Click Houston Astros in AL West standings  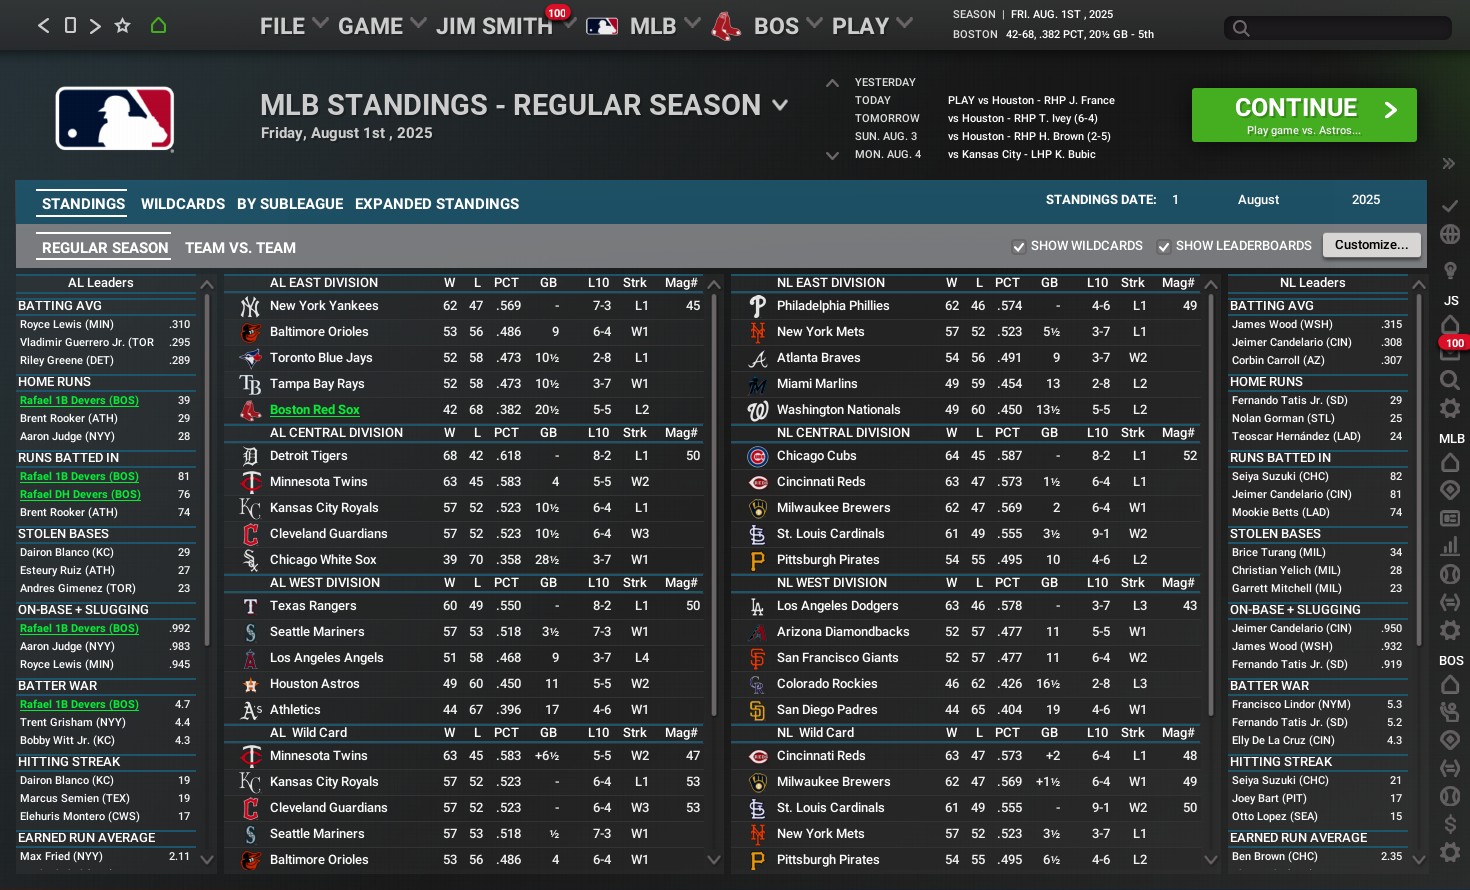tap(314, 684)
